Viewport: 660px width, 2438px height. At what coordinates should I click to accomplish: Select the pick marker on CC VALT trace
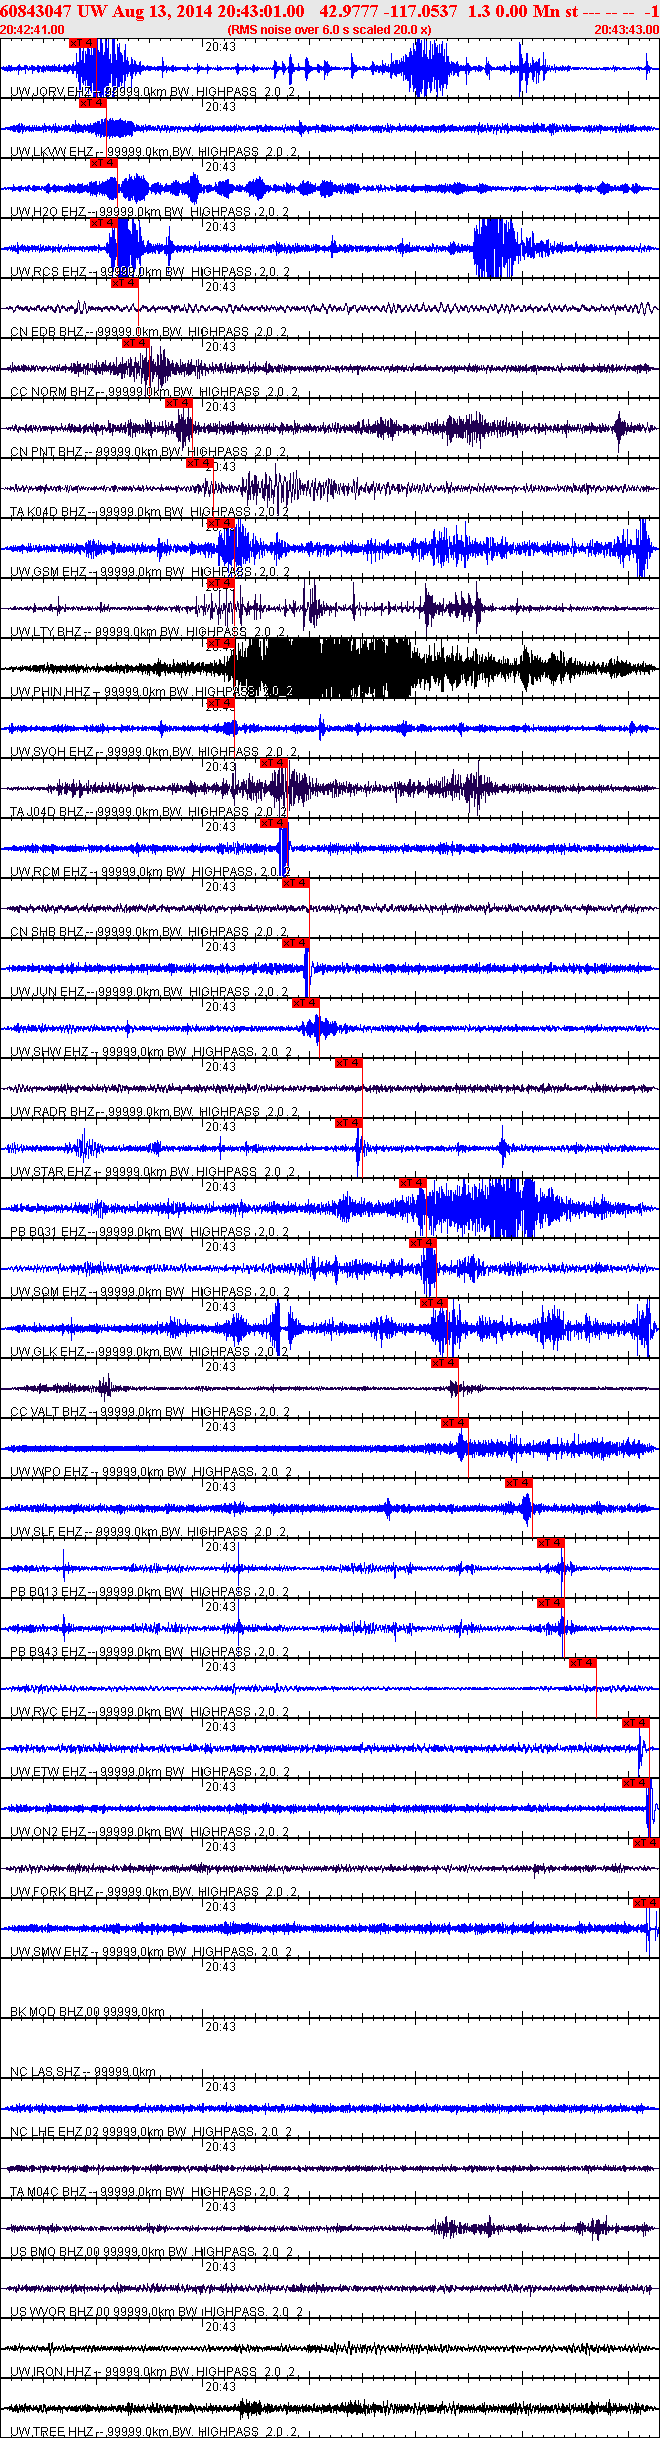[x=445, y=1363]
